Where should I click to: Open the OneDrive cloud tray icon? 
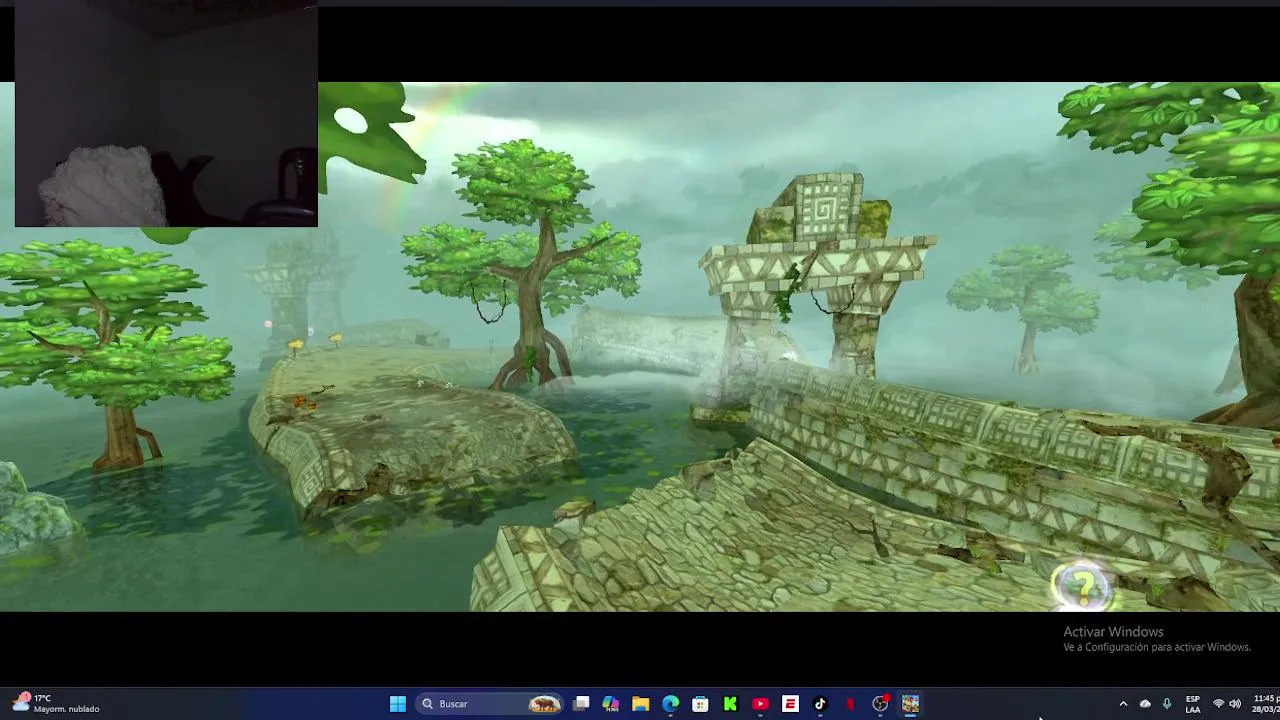tap(1145, 704)
